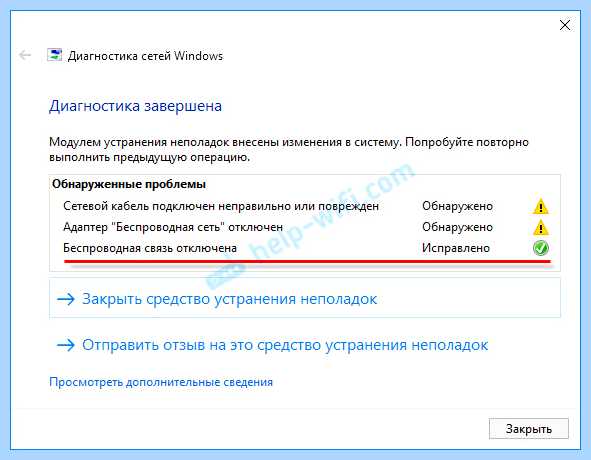591x460 pixels.
Task: Click the green check icon beside "Исправлено"
Action: (540, 248)
